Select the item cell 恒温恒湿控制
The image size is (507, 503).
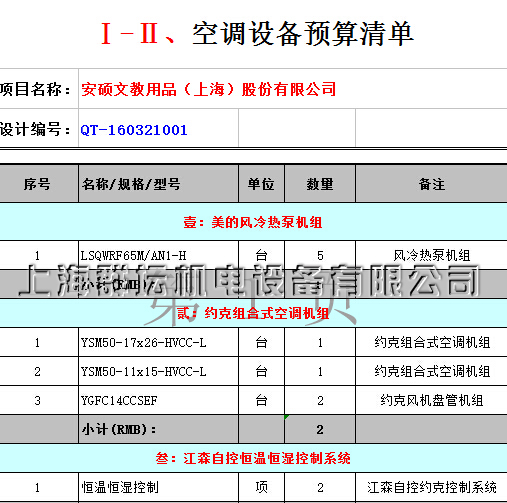point(159,487)
